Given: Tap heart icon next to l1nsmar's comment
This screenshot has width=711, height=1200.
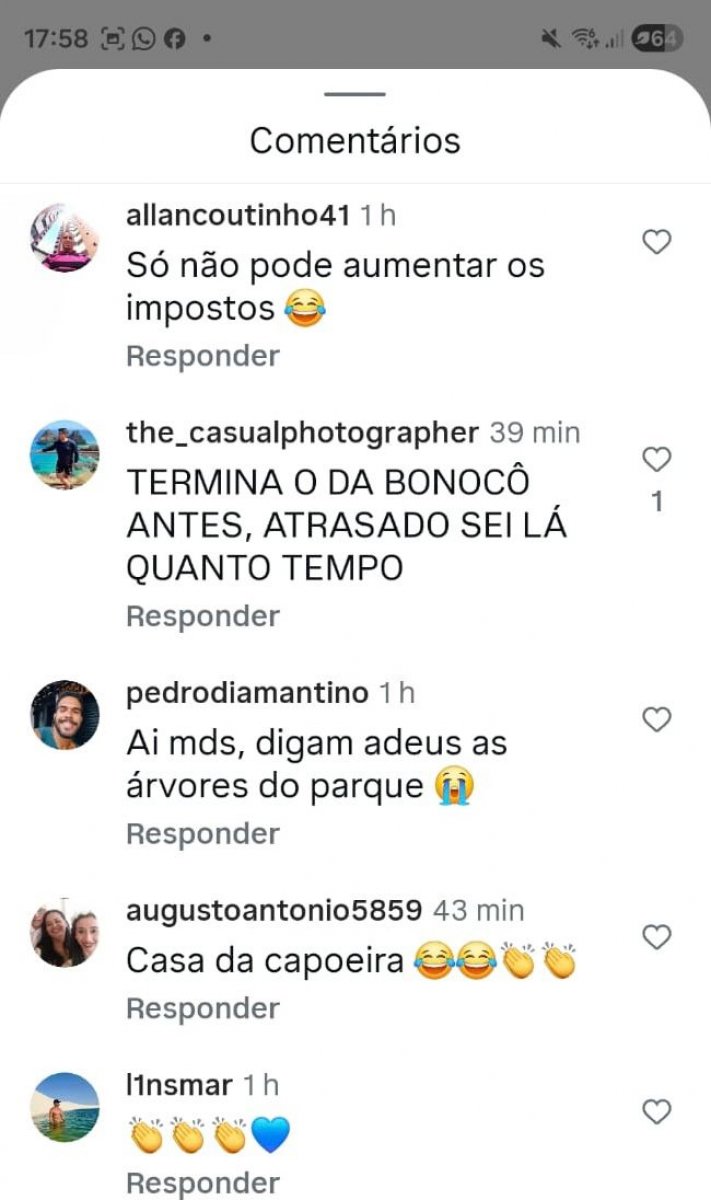Looking at the screenshot, I should click(x=656, y=1111).
